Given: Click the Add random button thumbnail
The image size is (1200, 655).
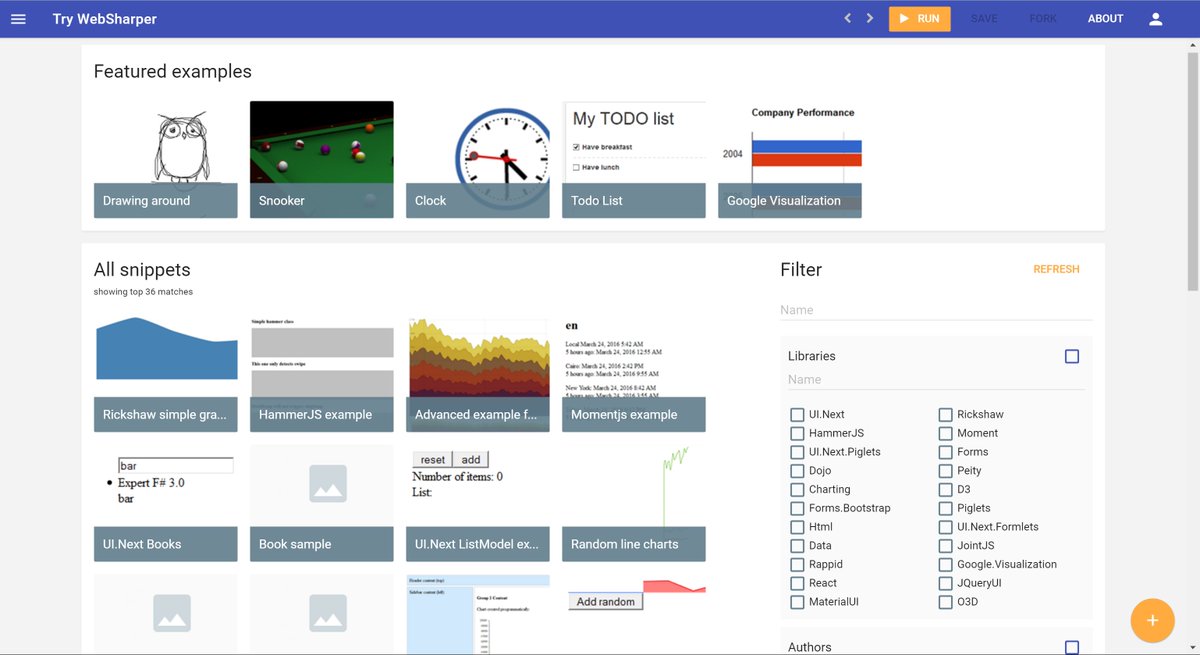Looking at the screenshot, I should 606,601.
